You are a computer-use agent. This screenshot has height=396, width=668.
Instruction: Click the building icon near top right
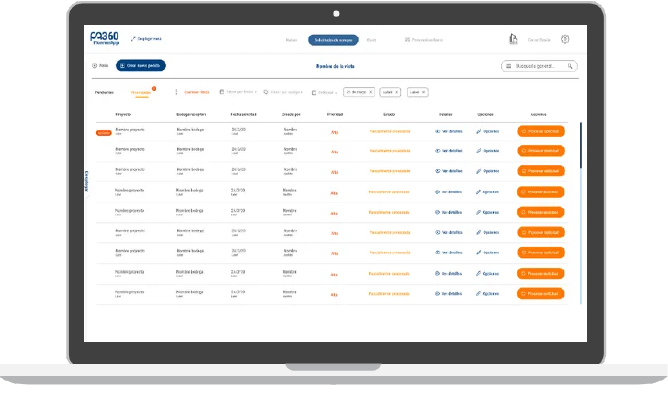click(x=513, y=39)
